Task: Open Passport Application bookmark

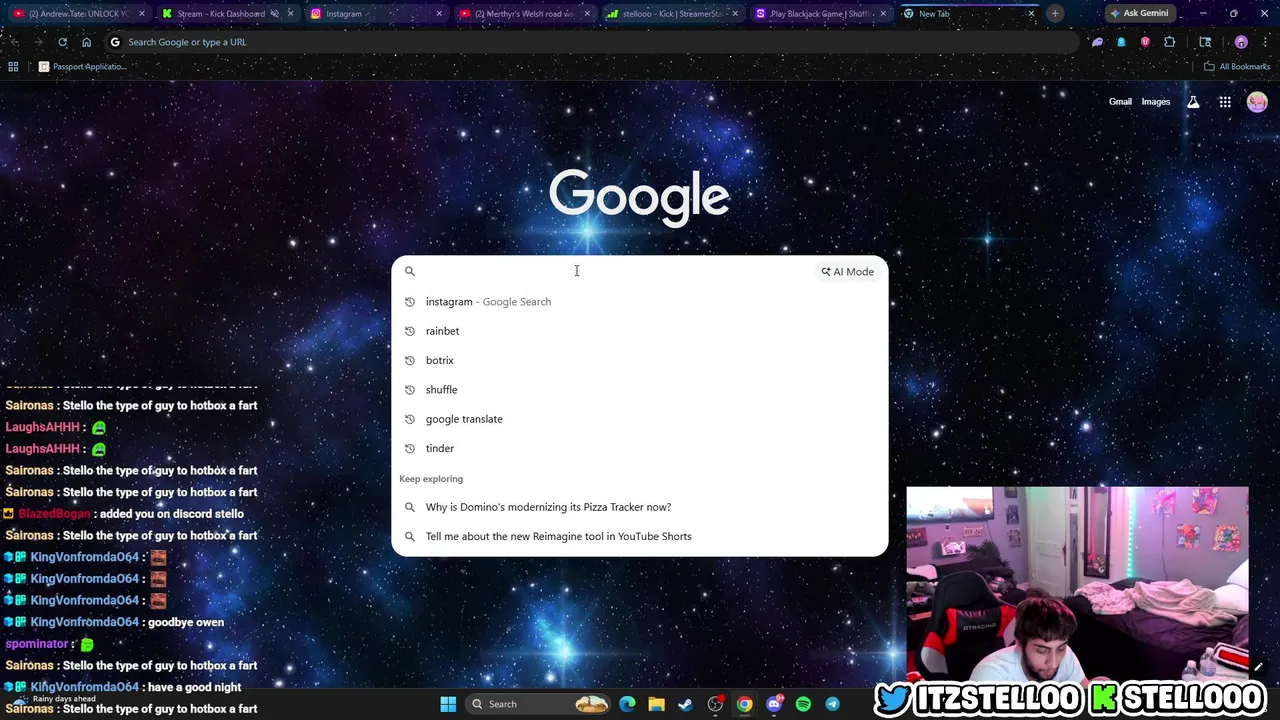Action: 83,67
